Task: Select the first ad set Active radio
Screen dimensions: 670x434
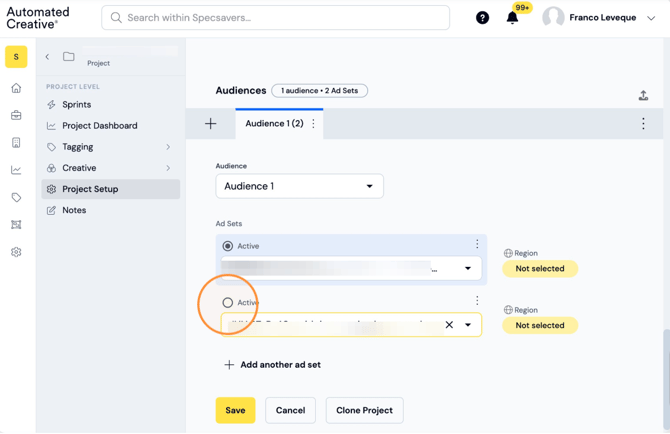Action: [228, 246]
